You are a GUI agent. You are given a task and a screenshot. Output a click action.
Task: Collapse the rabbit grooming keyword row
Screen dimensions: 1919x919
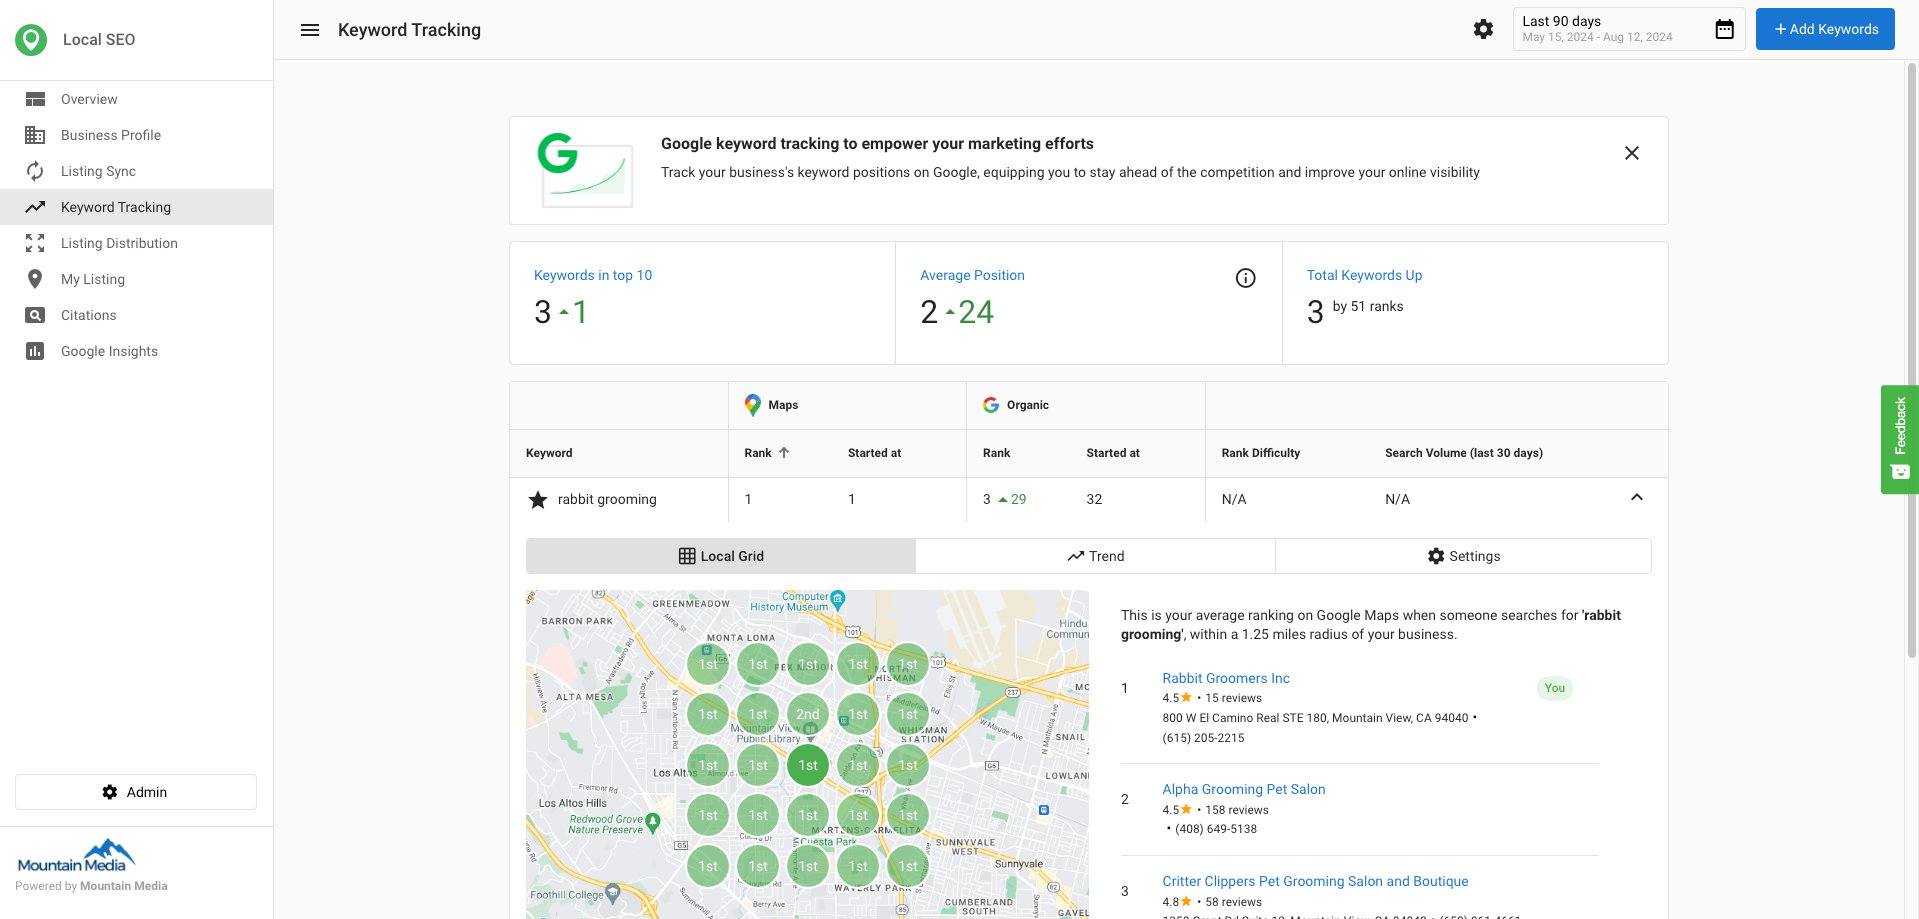1637,497
